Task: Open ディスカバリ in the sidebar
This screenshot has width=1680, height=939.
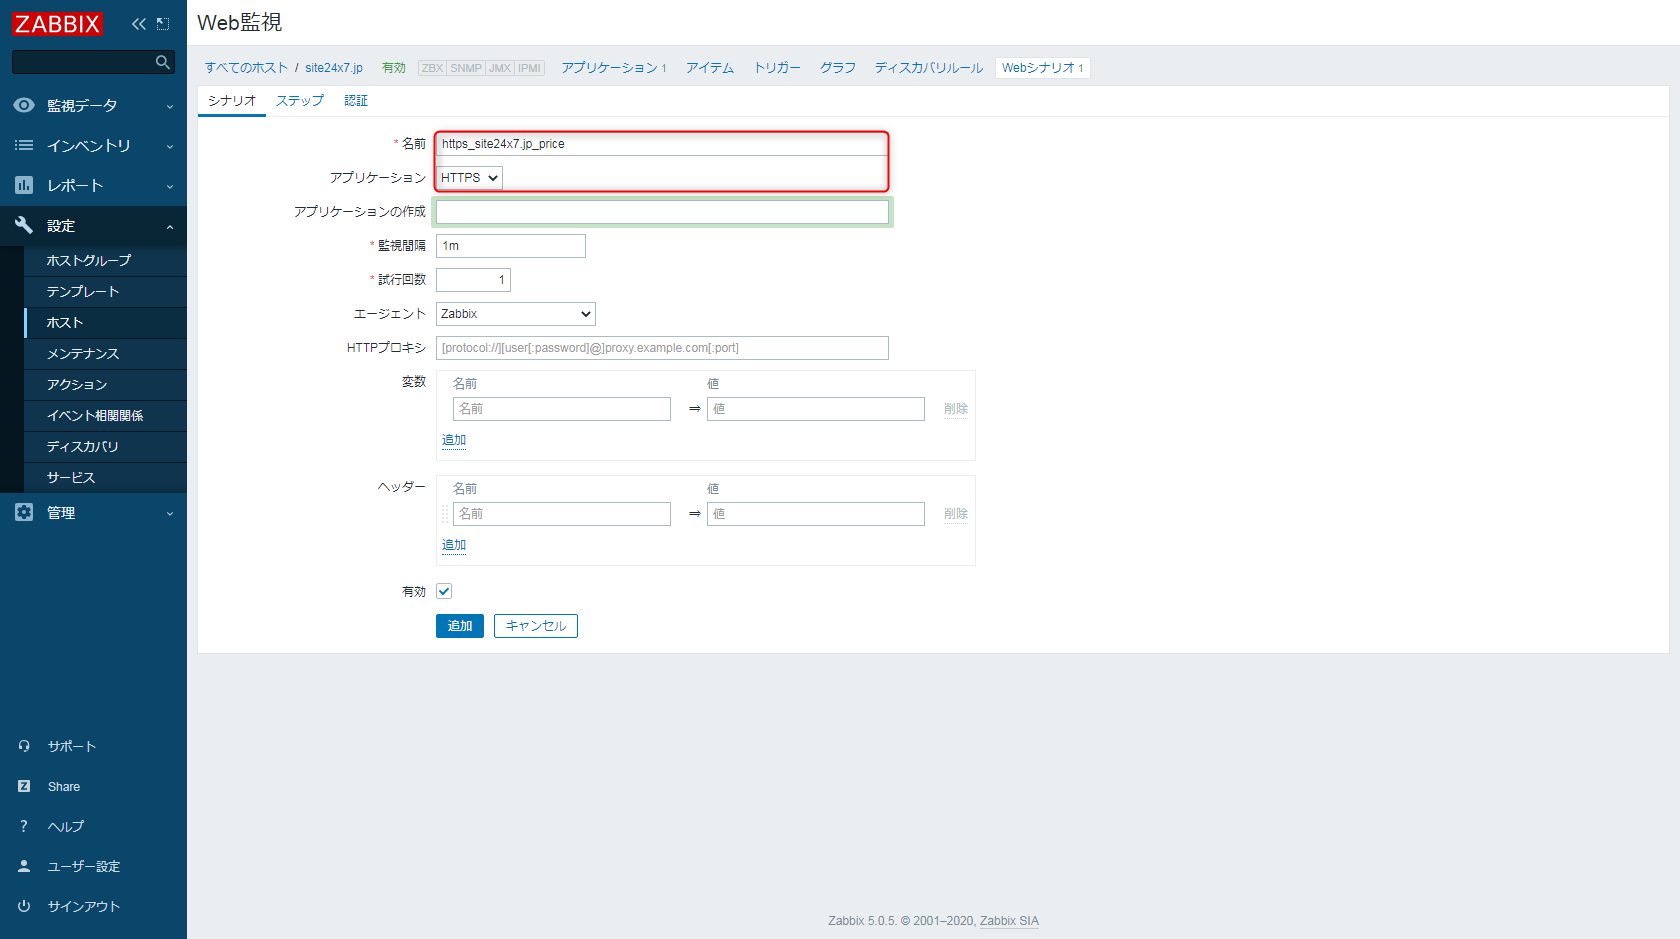Action: coord(105,446)
